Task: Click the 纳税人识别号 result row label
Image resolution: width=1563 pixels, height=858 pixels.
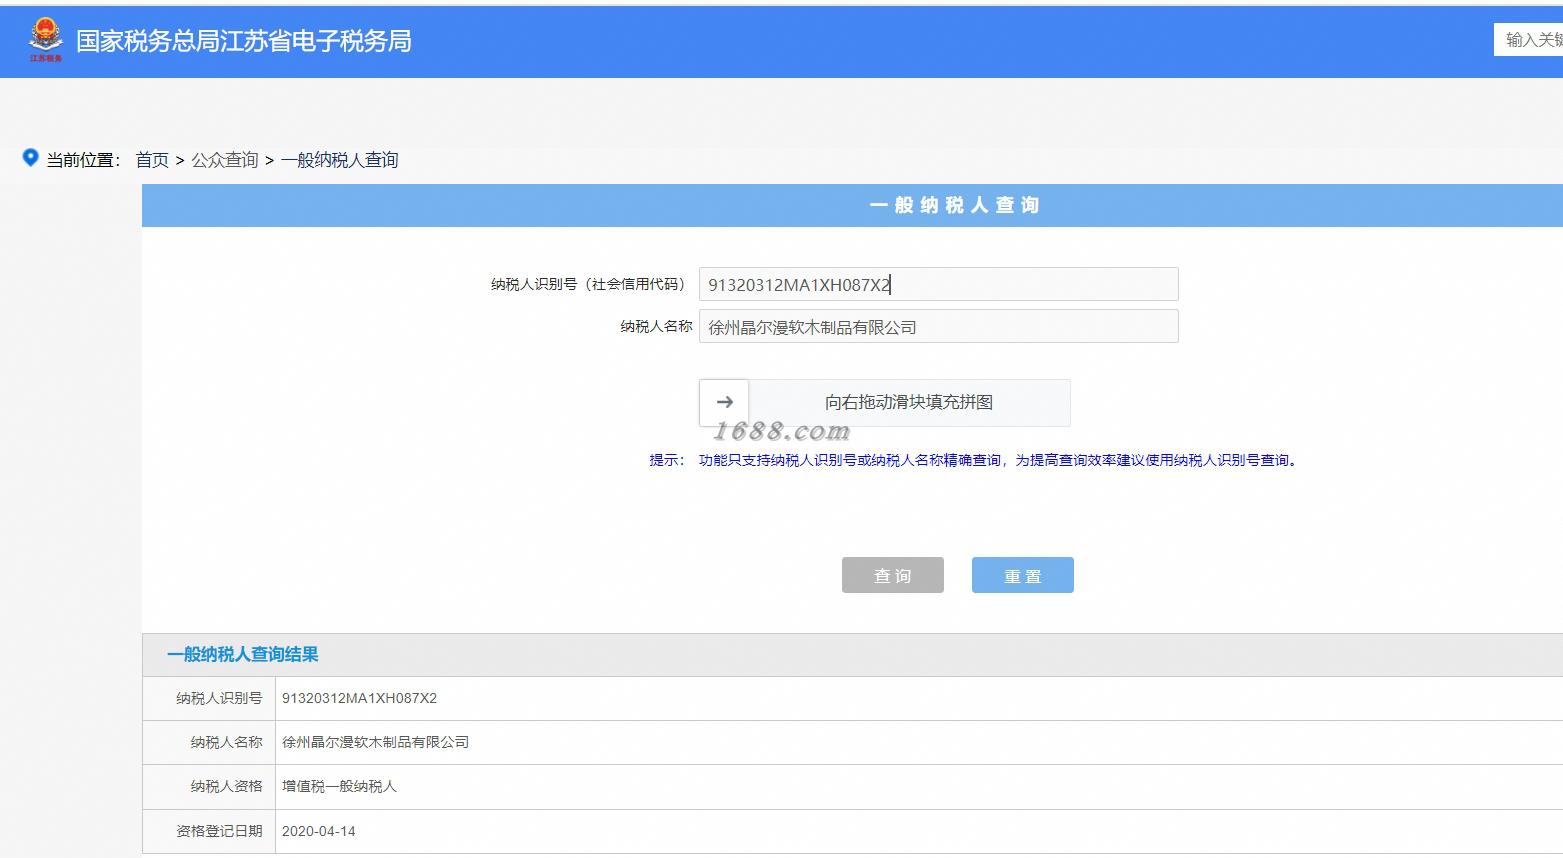Action: 220,698
